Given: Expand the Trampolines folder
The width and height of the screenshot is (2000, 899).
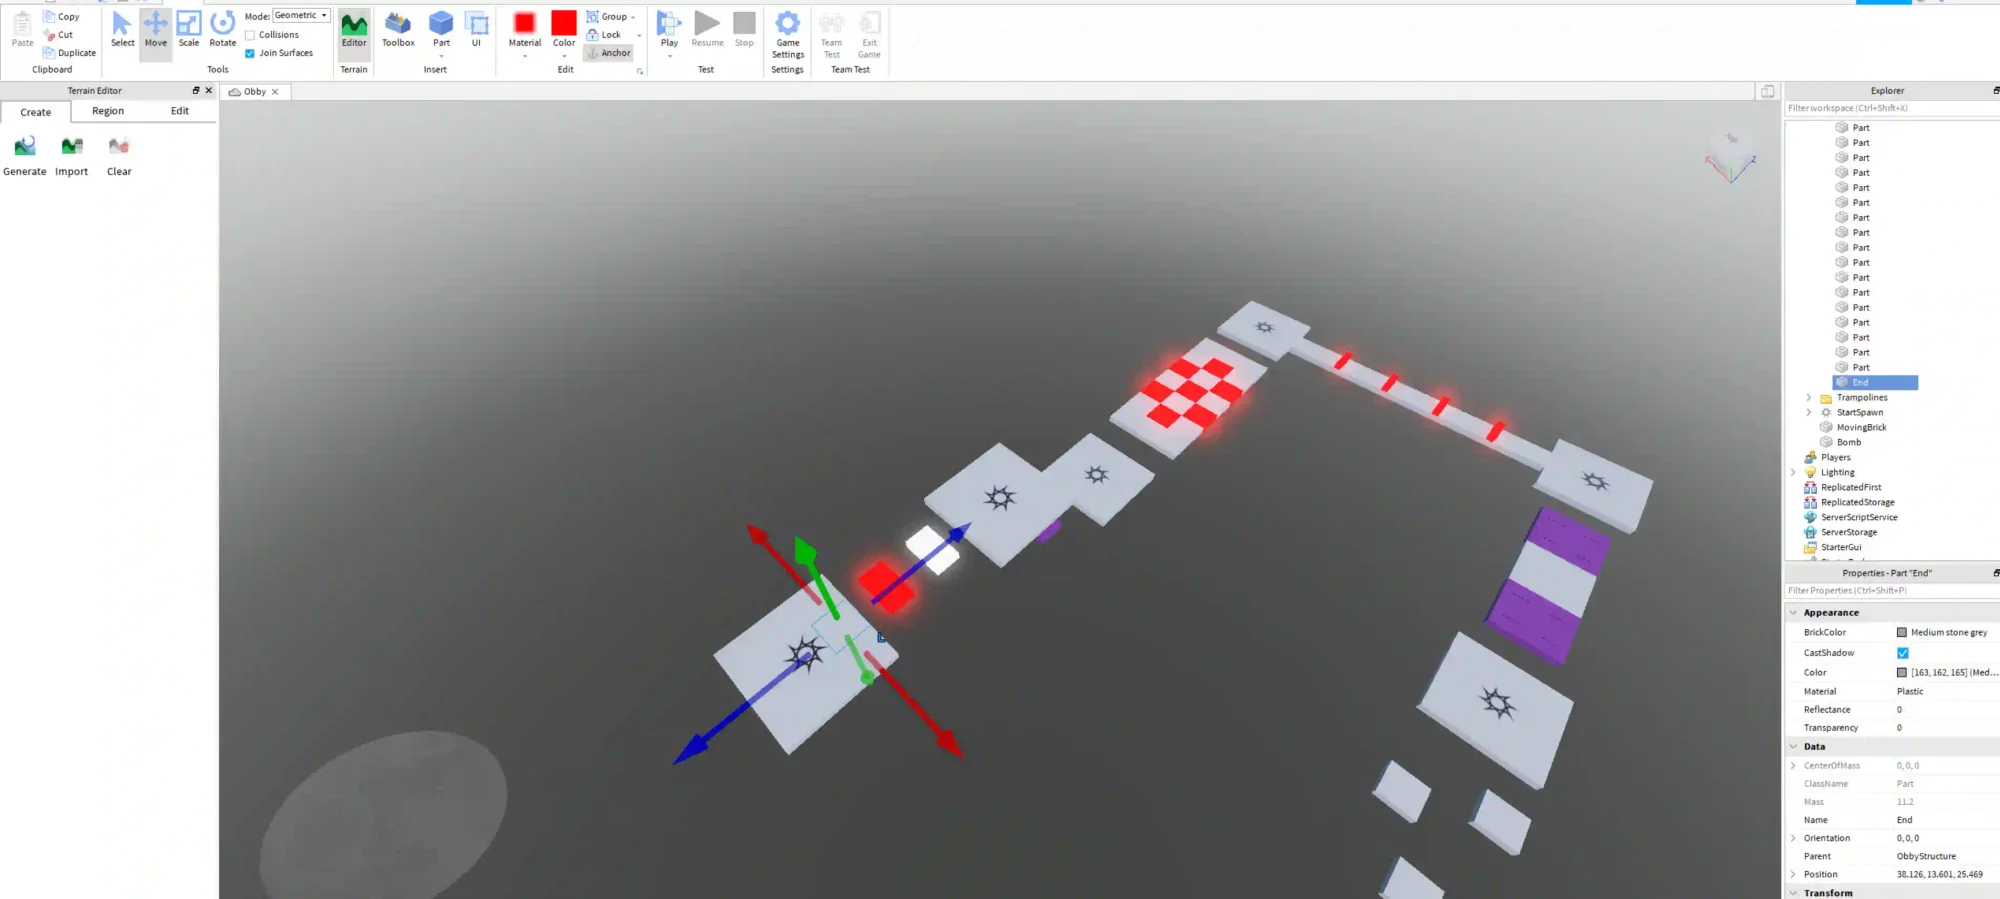Looking at the screenshot, I should (x=1808, y=398).
